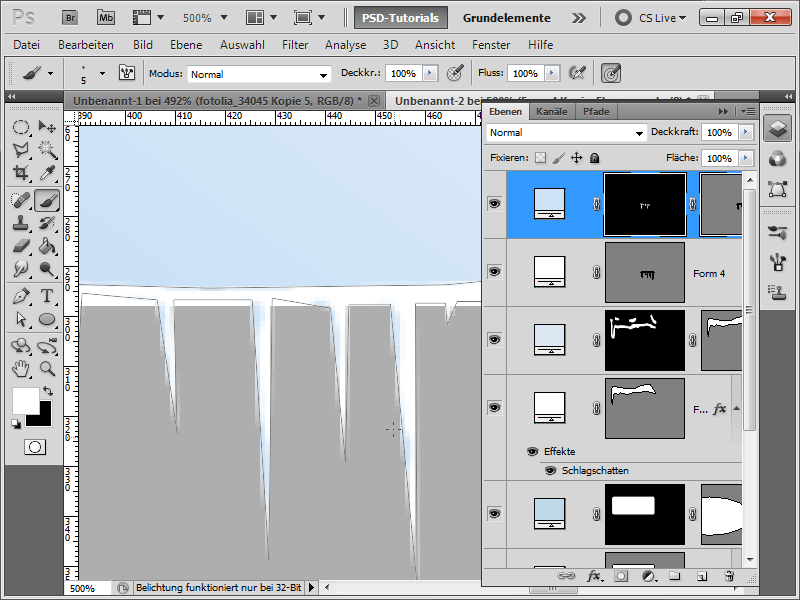This screenshot has width=800, height=600.
Task: Switch to Unbenannt-2 document tab
Action: pyautogui.click(x=439, y=101)
